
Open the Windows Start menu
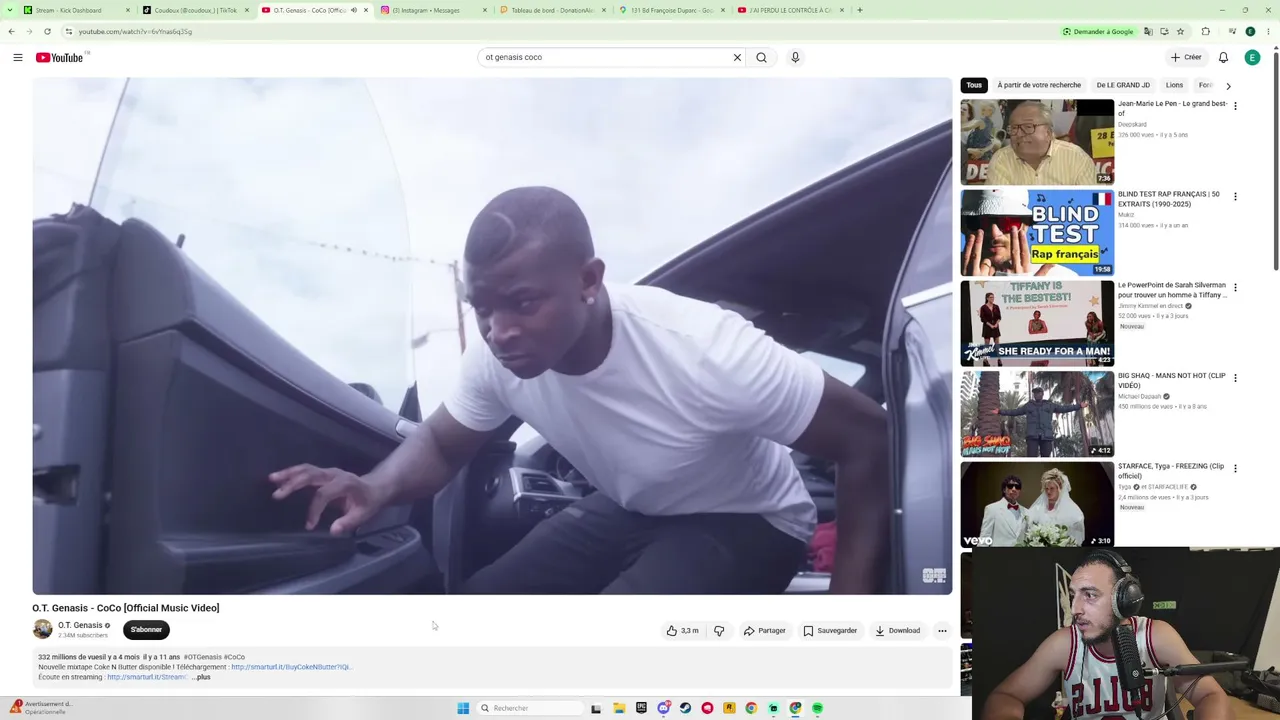463,708
